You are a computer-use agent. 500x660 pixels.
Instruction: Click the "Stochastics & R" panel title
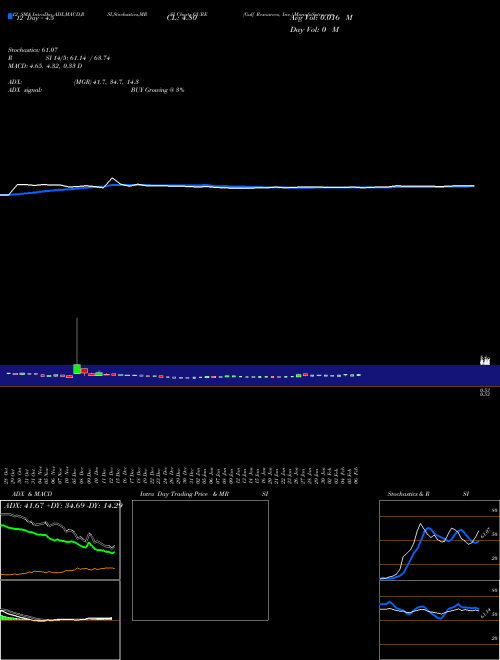(x=408, y=494)
